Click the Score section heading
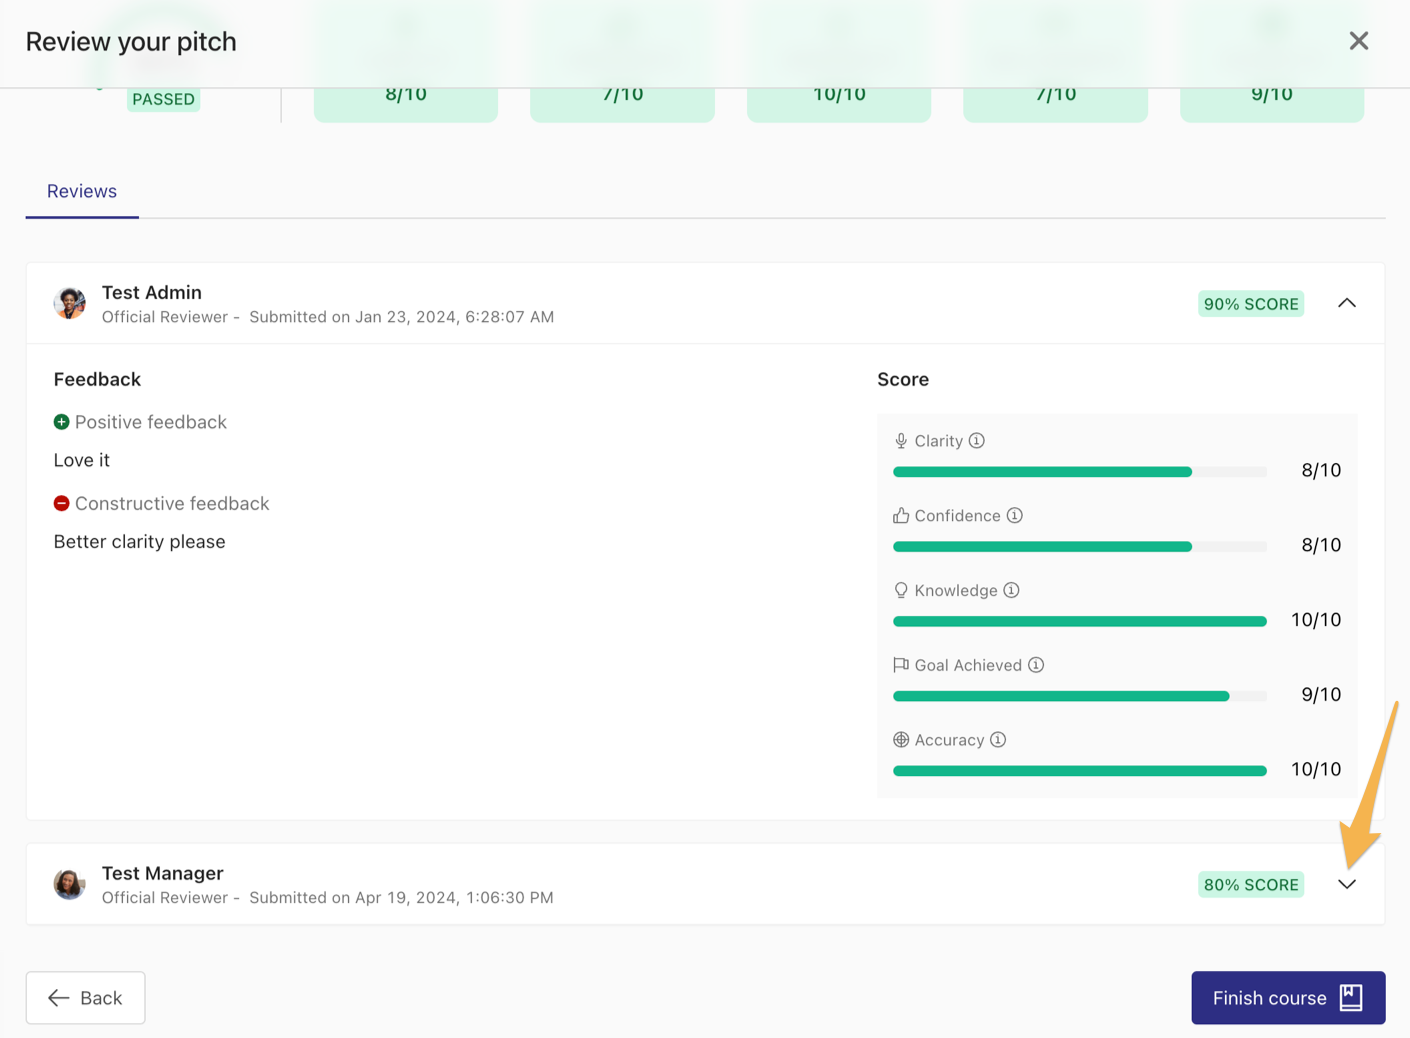The width and height of the screenshot is (1410, 1038). click(x=903, y=379)
